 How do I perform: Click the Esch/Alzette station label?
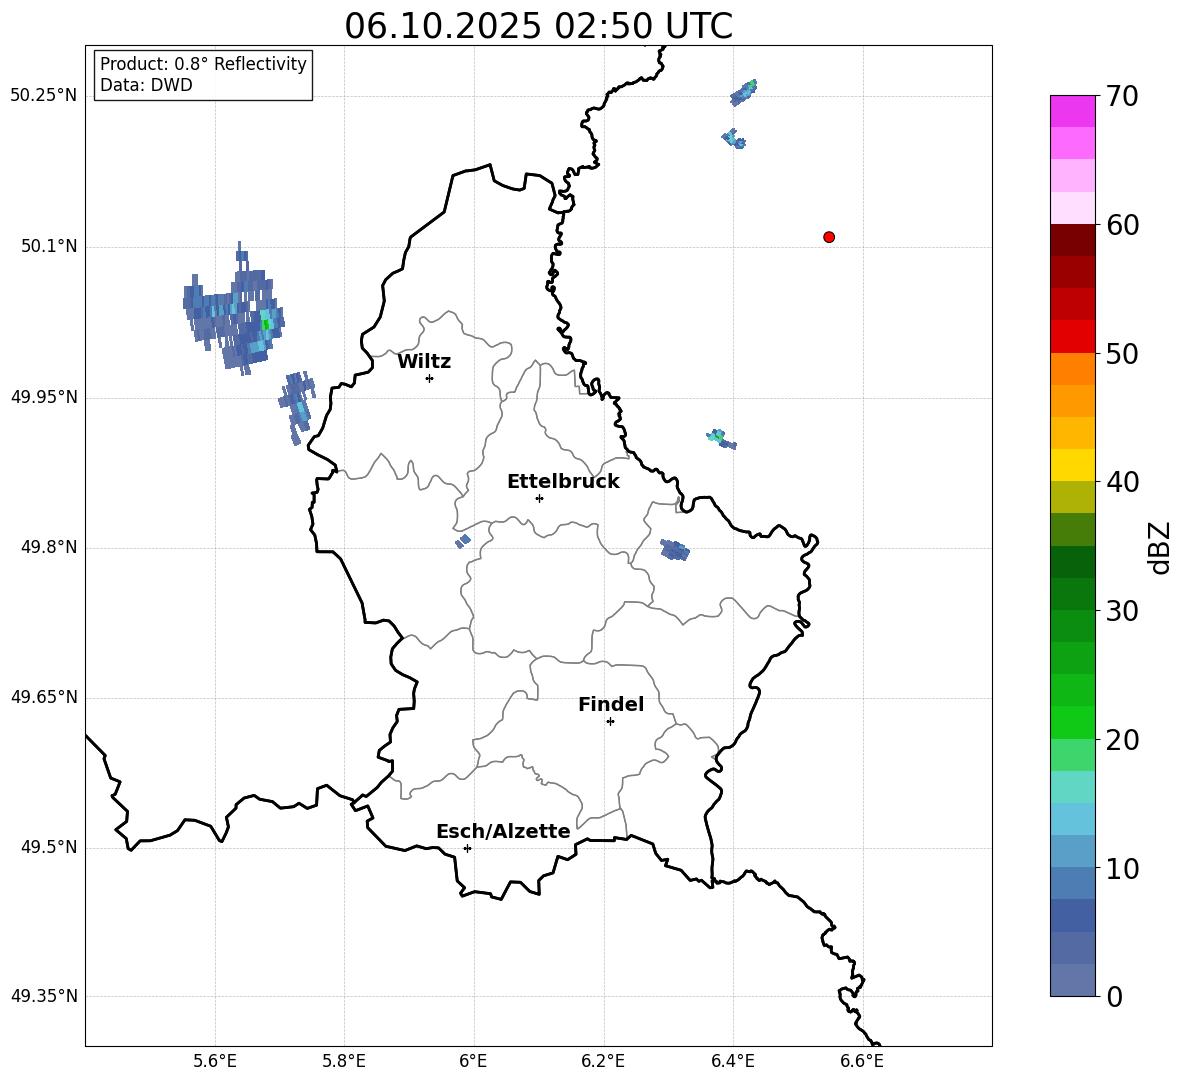[x=503, y=831]
